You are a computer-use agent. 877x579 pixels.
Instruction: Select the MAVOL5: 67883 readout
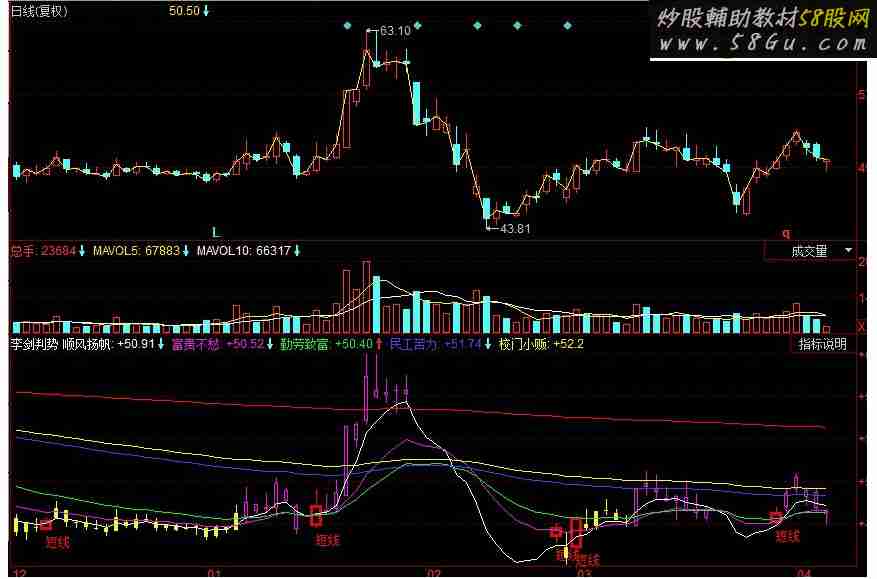point(136,251)
